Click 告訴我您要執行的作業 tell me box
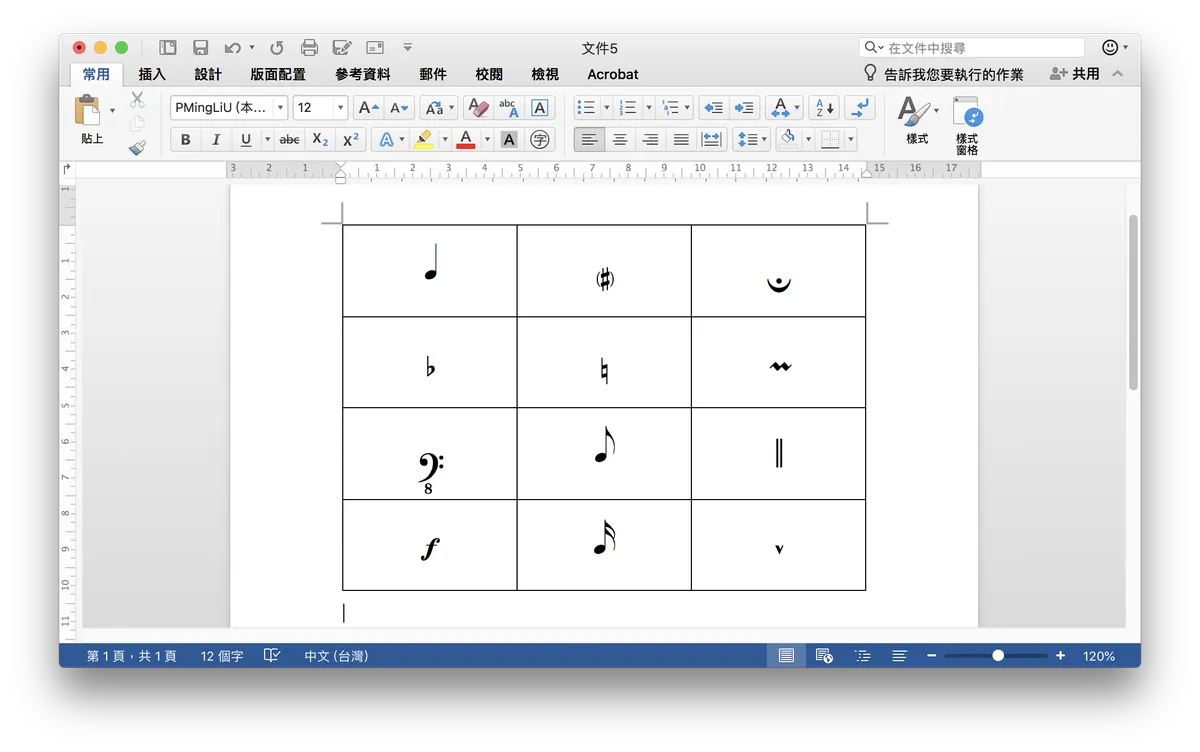 pos(943,74)
